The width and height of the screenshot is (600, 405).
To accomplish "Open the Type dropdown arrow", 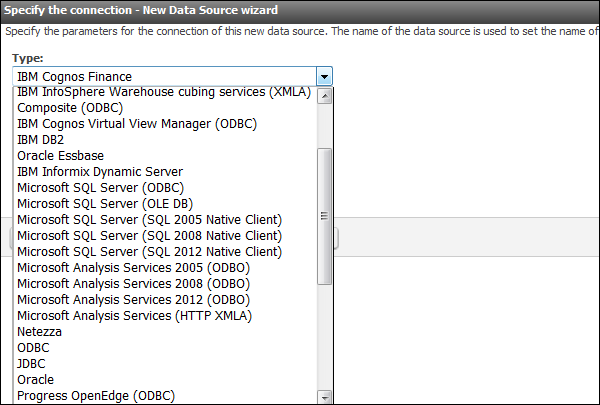I will click(324, 77).
